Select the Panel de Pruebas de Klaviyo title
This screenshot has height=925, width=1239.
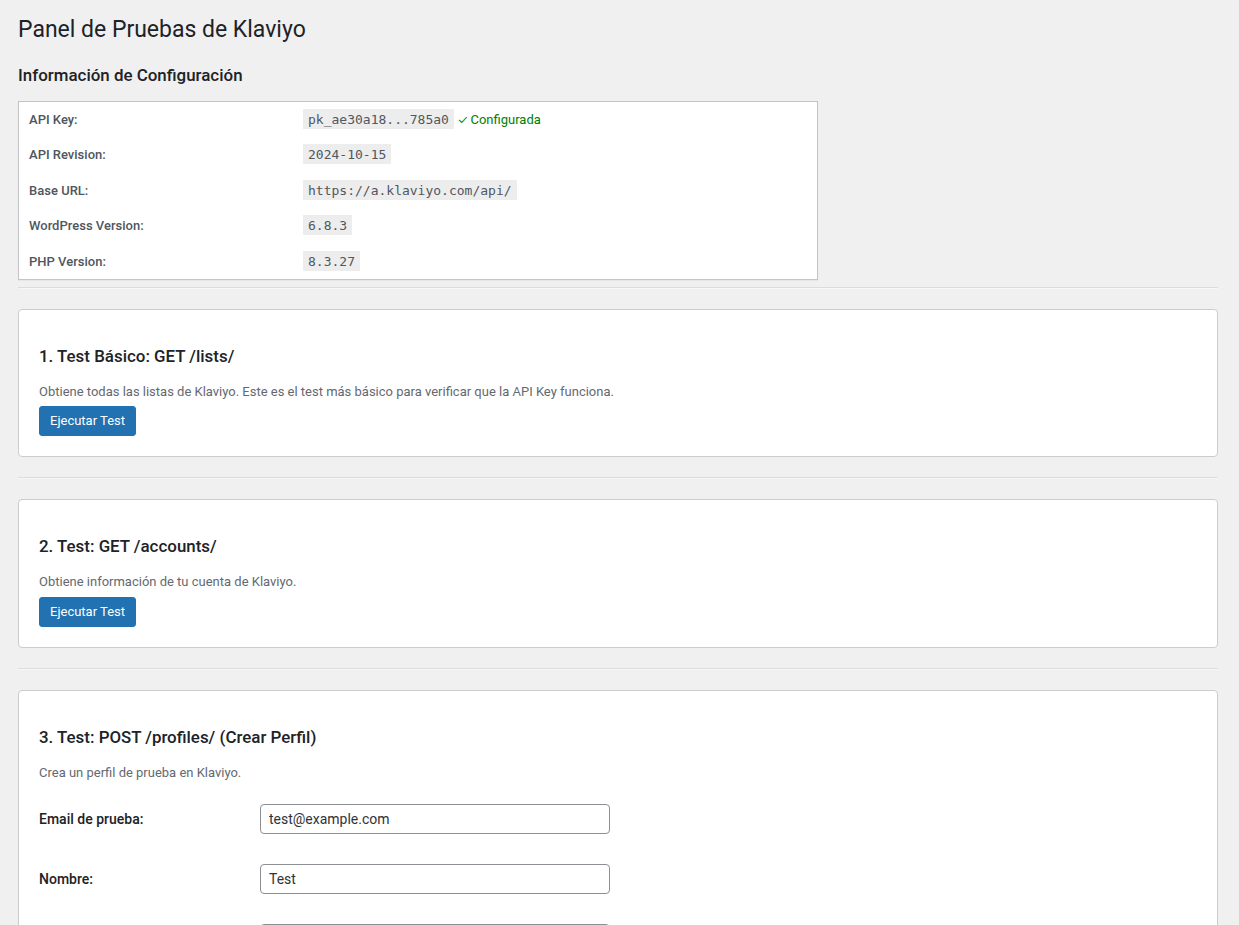coord(161,29)
